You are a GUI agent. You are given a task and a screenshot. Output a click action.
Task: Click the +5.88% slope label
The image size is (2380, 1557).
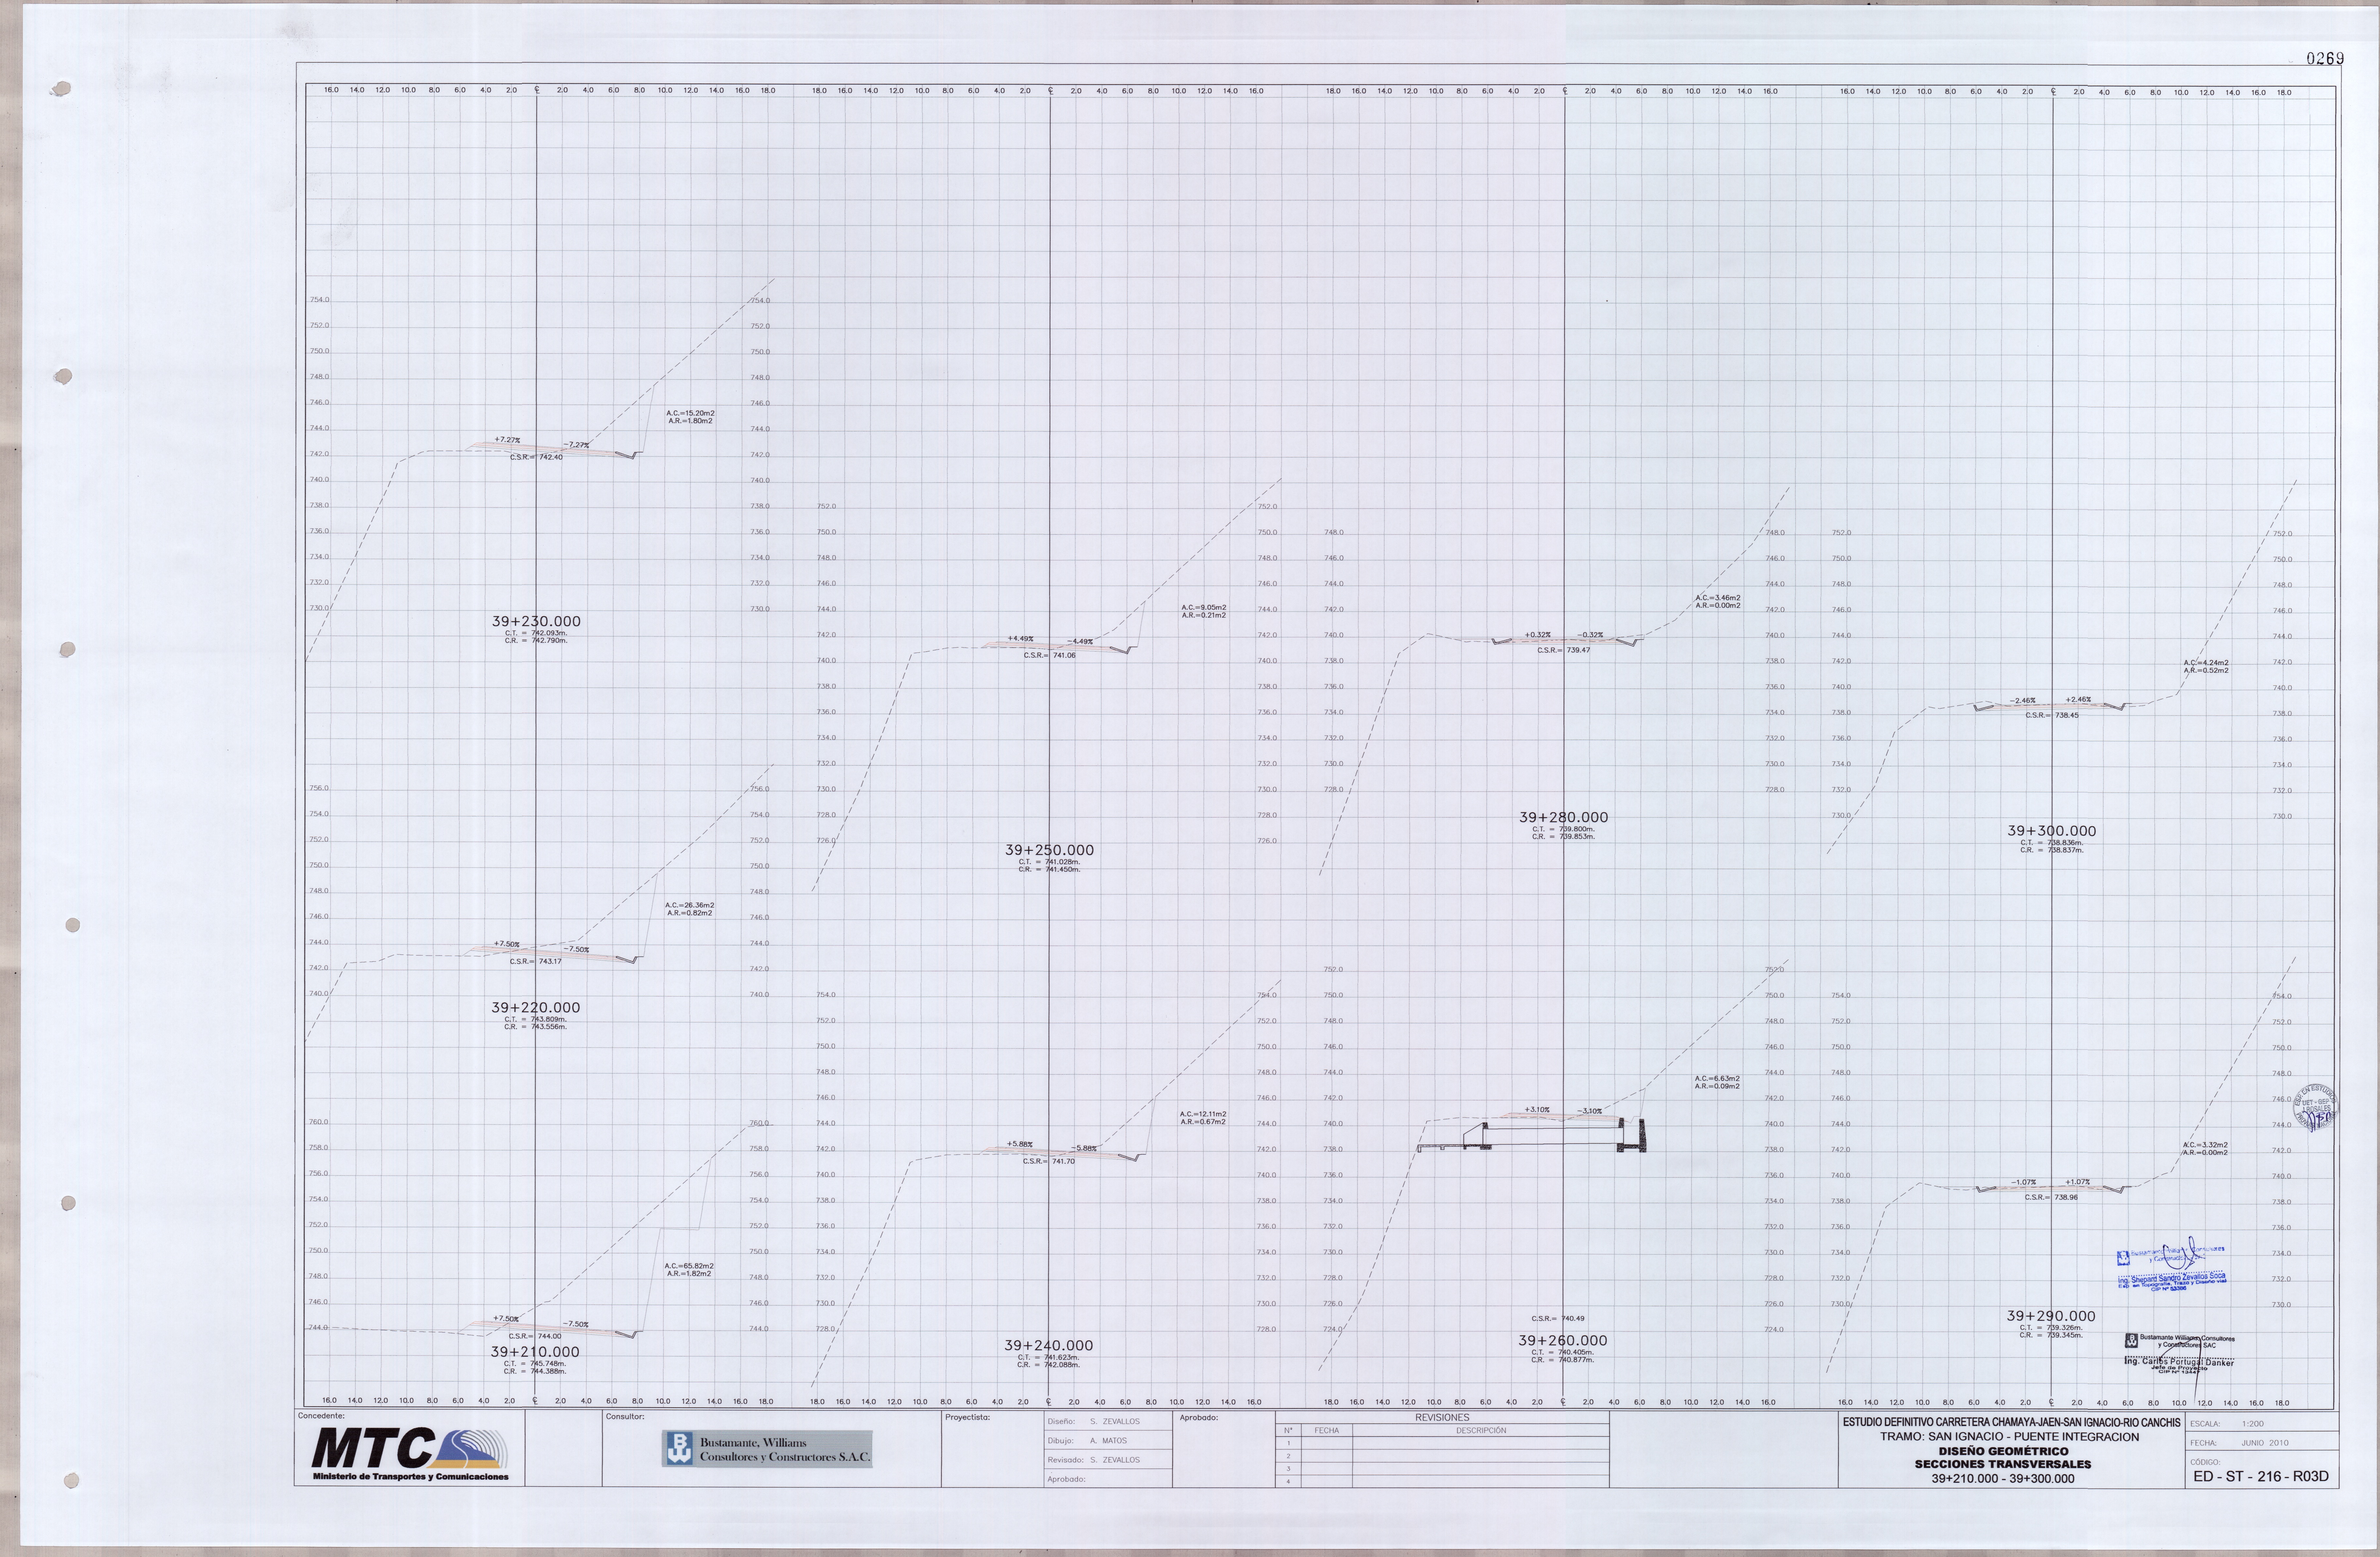click(x=1020, y=1144)
